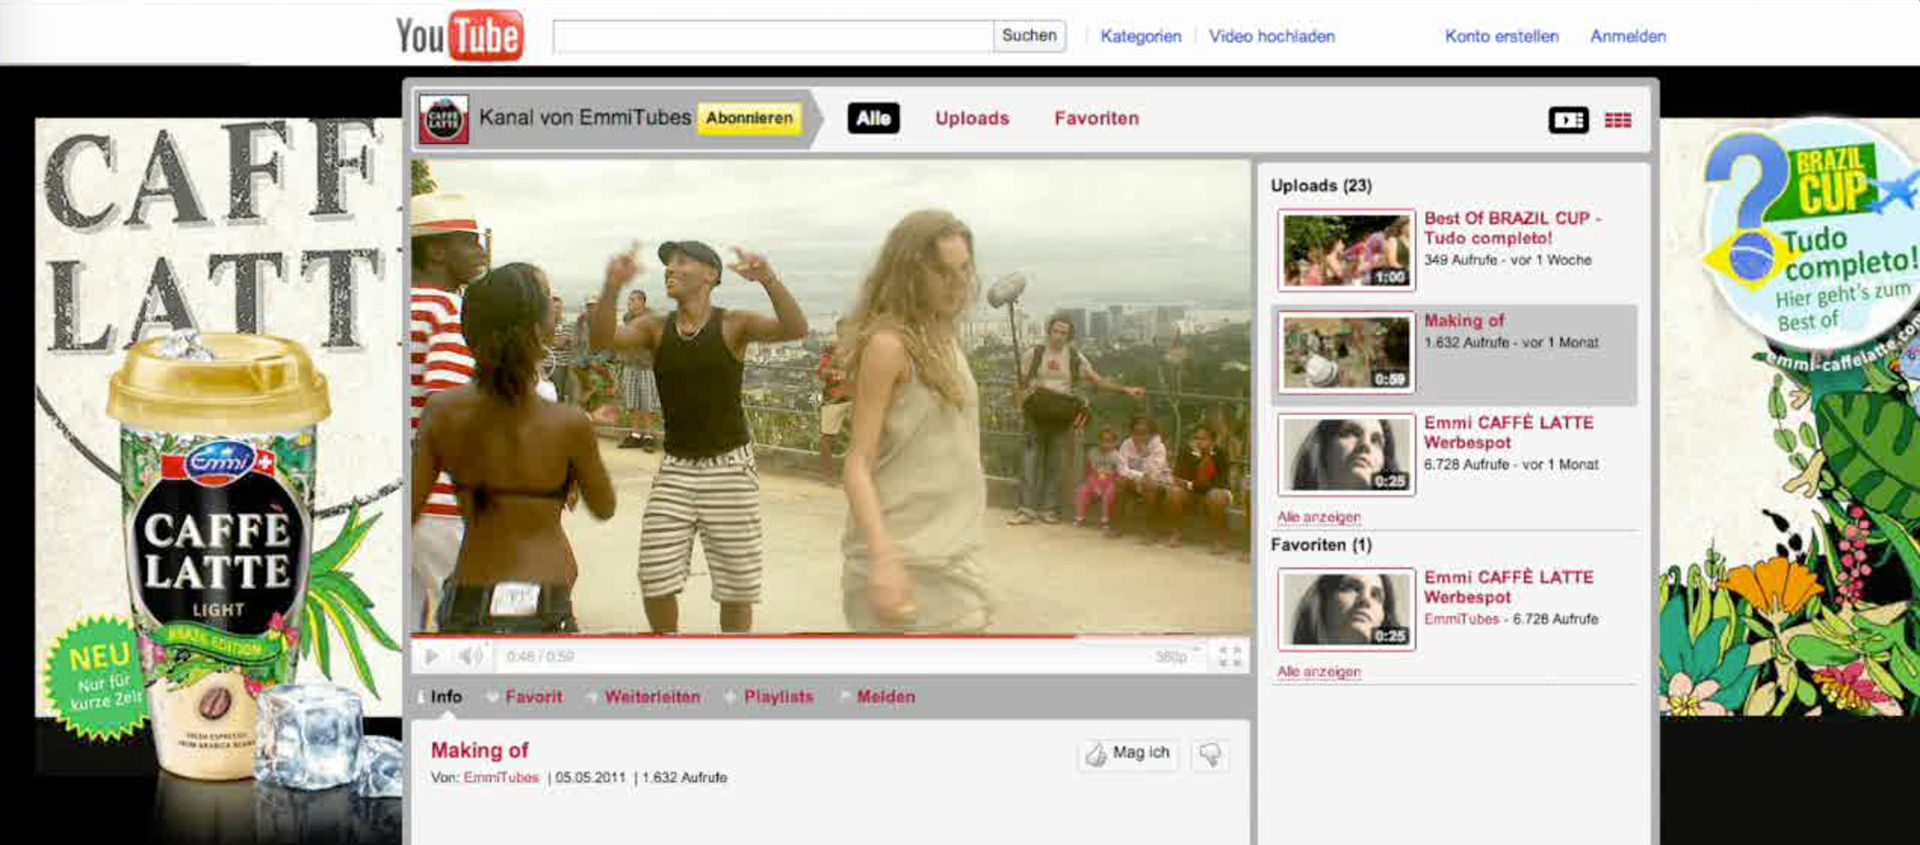Click Werbespot title link under Favoriten
The image size is (1920, 845).
click(x=1508, y=587)
